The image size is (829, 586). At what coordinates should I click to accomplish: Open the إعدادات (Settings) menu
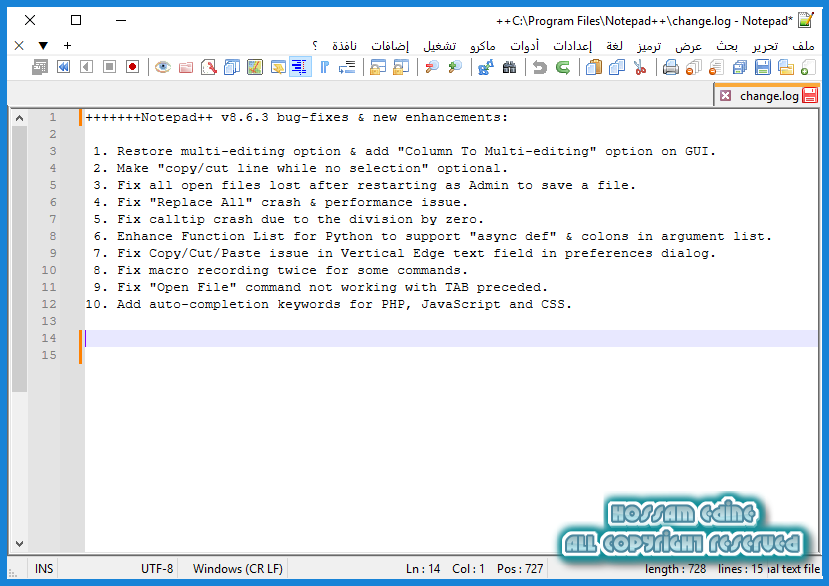(x=573, y=46)
